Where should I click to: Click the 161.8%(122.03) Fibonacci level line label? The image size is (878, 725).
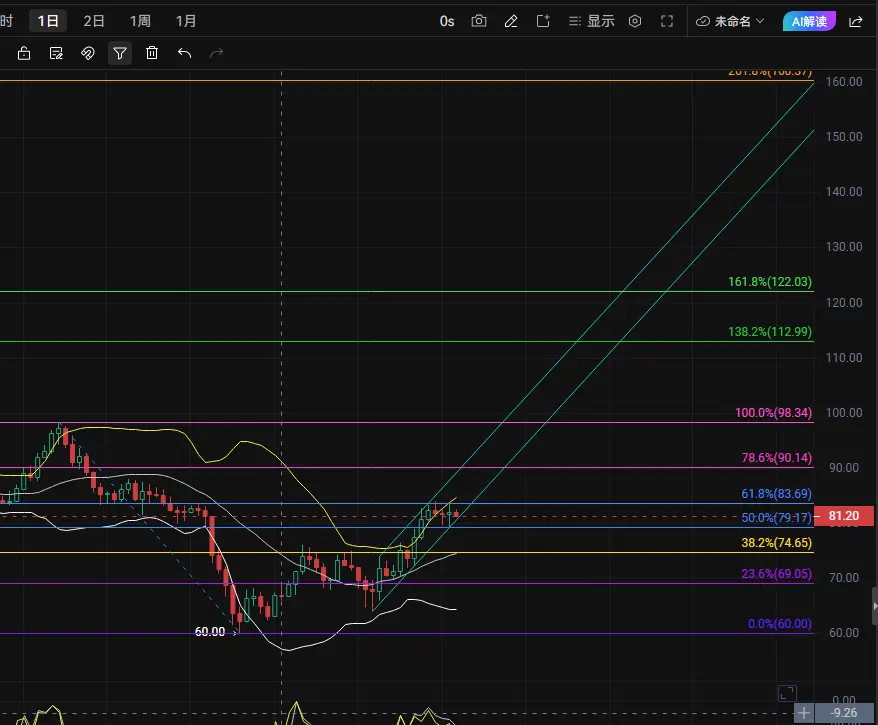[769, 282]
